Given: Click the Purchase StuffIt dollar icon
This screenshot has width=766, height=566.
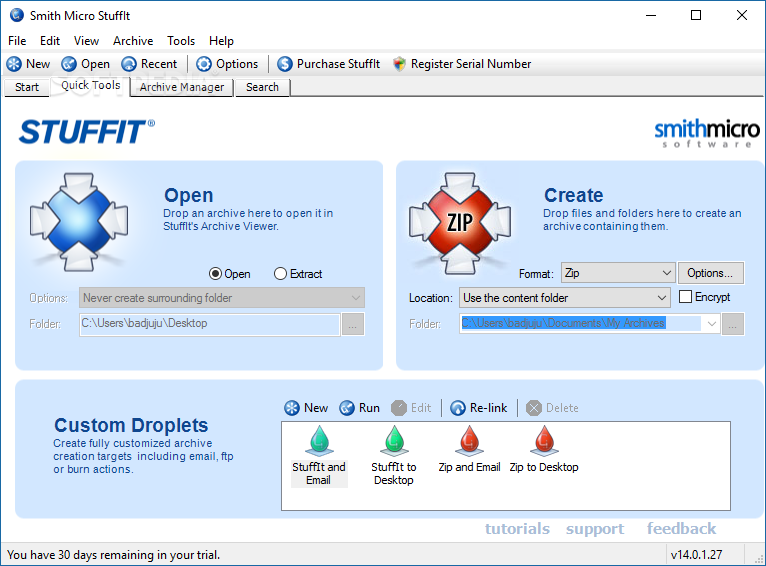Looking at the screenshot, I should pyautogui.click(x=285, y=64).
